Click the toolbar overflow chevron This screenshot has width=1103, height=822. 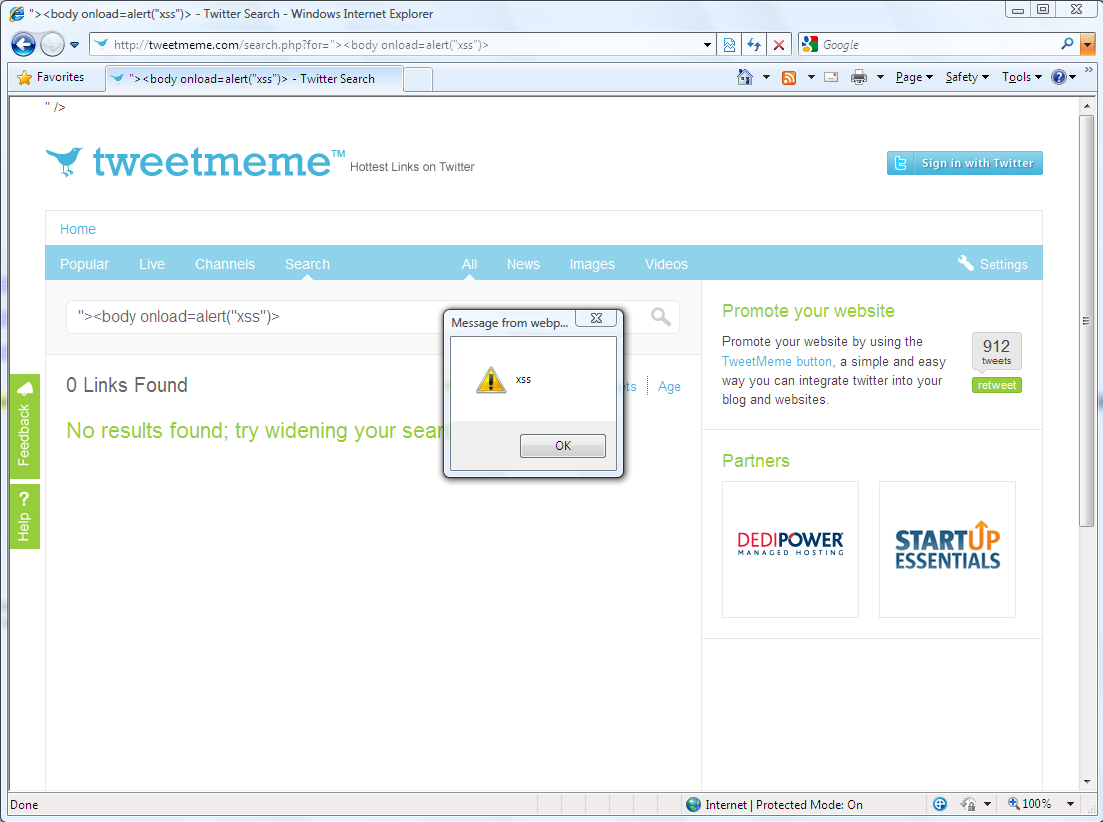coord(1089,70)
